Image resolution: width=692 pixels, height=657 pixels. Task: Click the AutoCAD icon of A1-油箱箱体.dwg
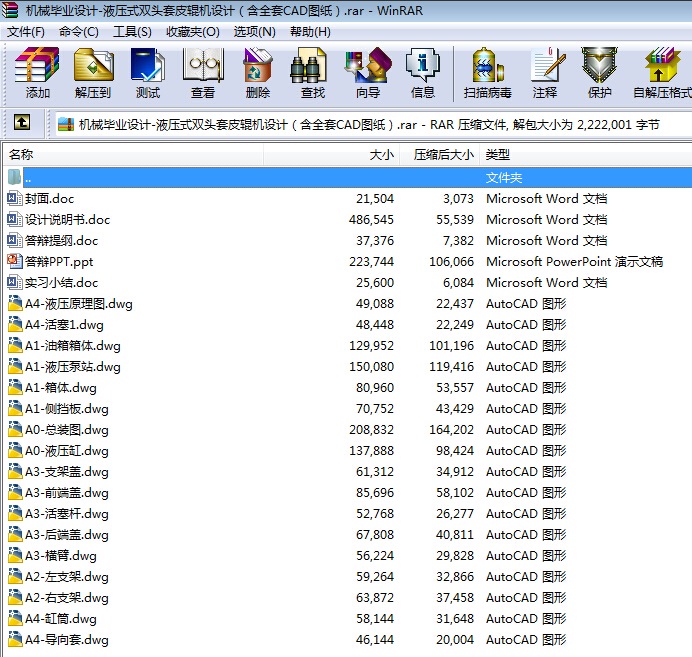point(15,345)
